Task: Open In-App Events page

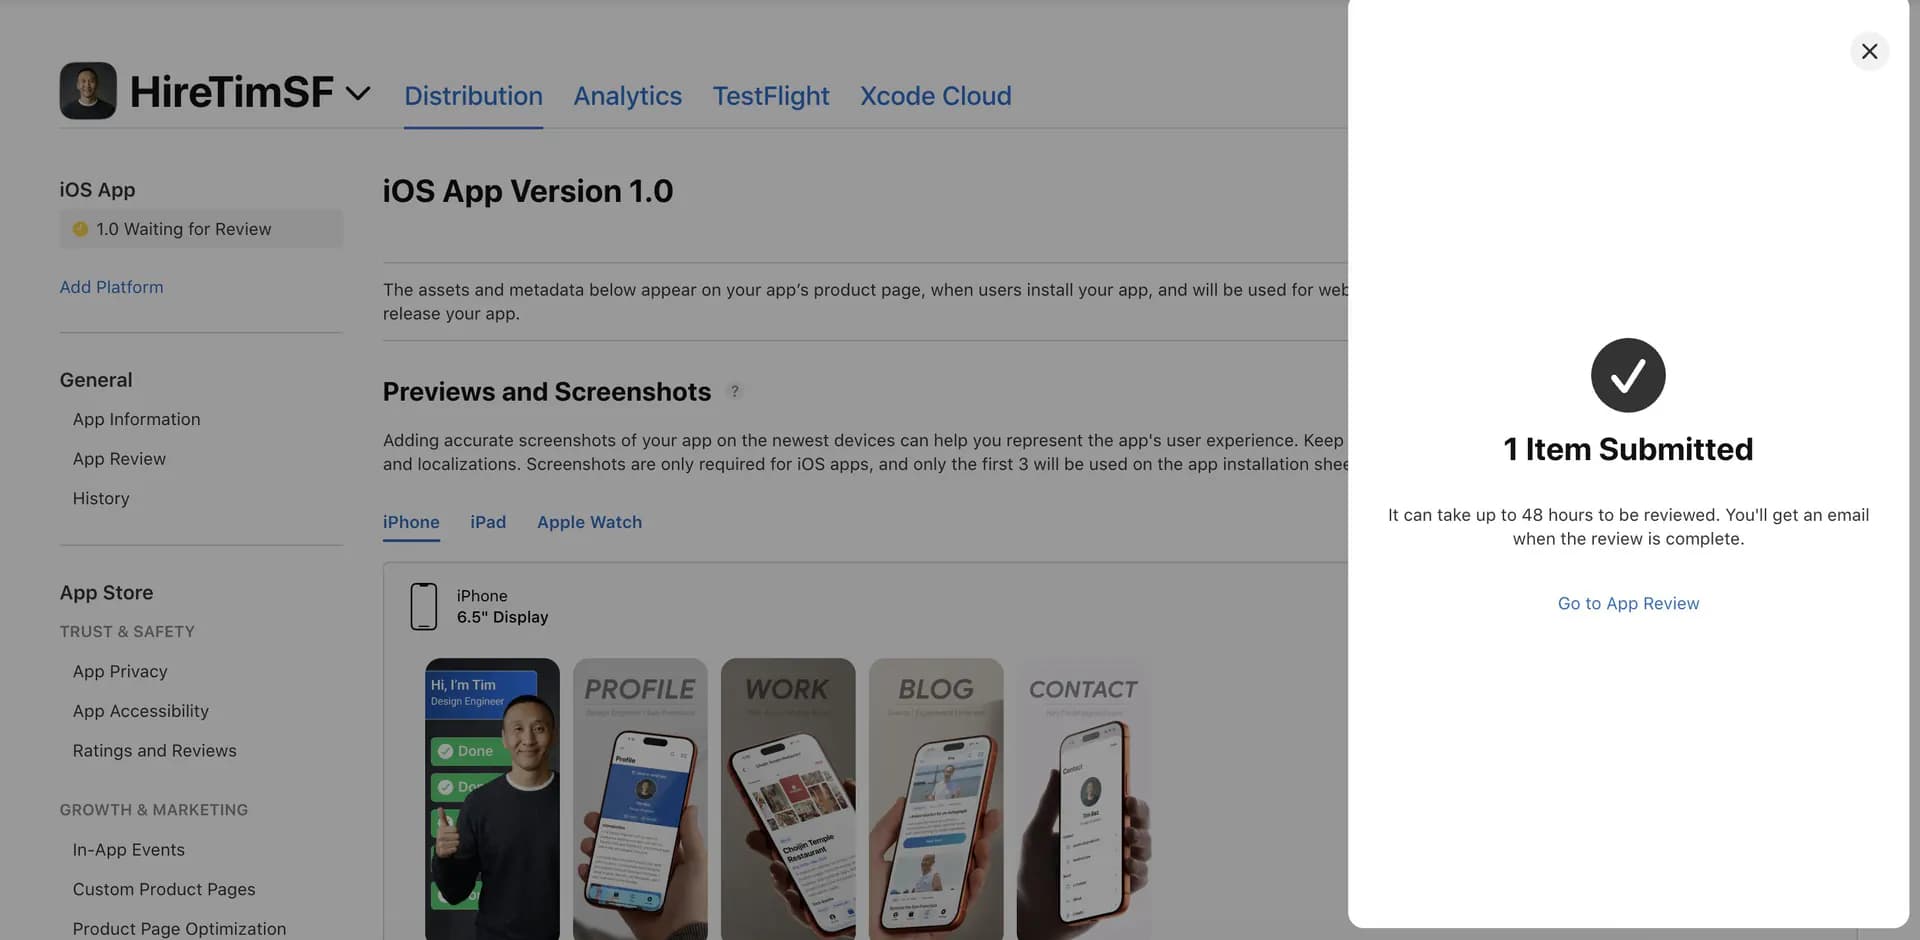Action: [x=128, y=850]
